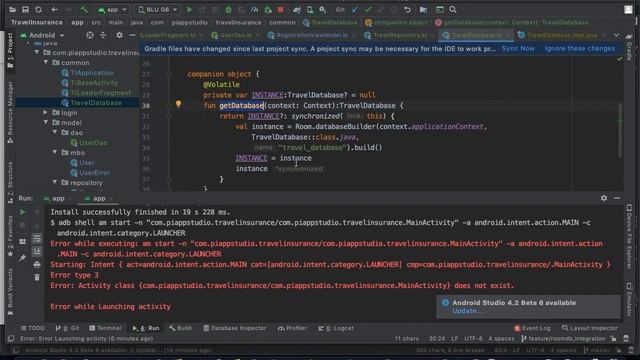Run the app with the green play icon
Screen dimensions: 640x360
click(189, 9)
